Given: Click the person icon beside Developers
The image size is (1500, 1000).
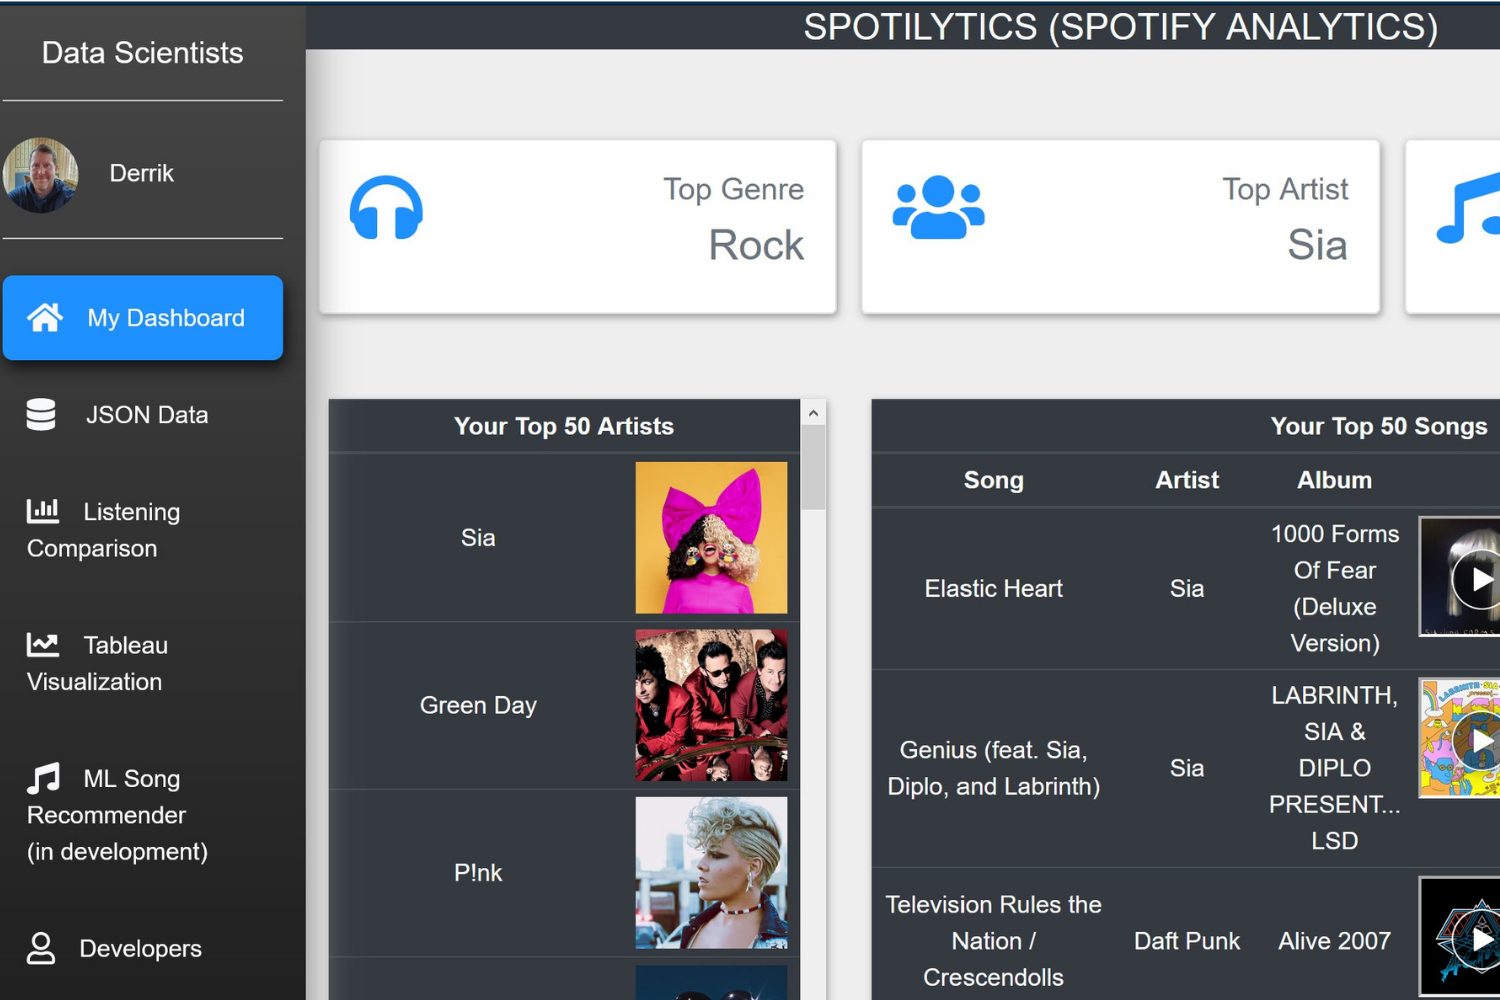Looking at the screenshot, I should 41,948.
